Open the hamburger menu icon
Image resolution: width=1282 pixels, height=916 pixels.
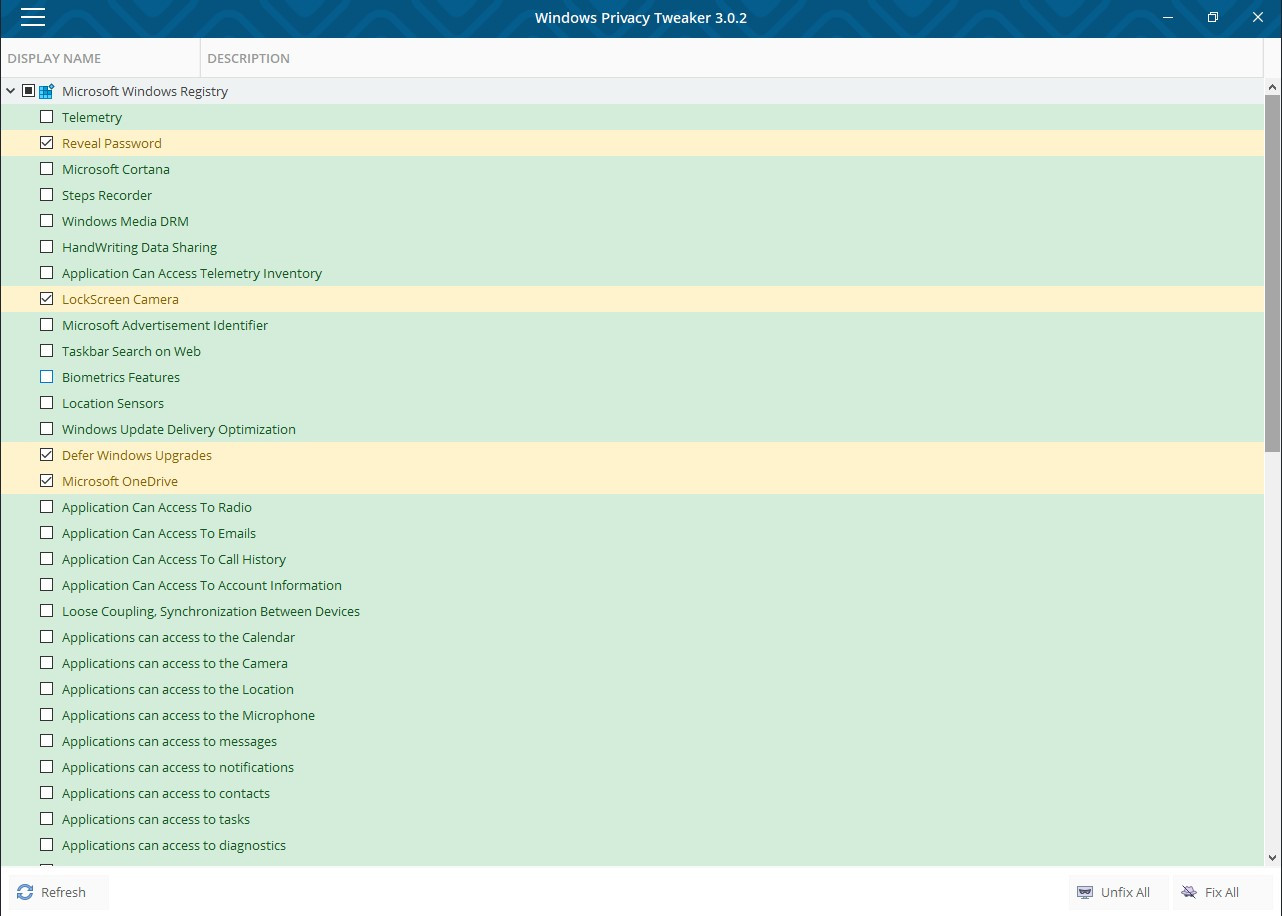[32, 17]
